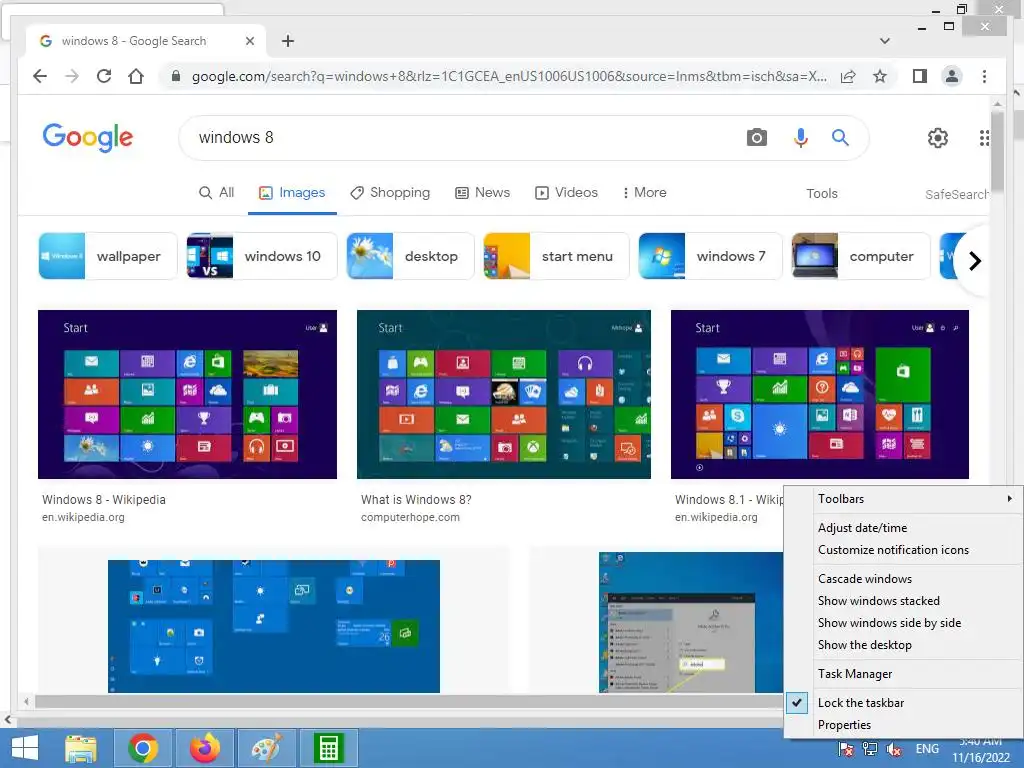Go to the Google logo homepage
This screenshot has height=768, width=1024.
click(88, 138)
